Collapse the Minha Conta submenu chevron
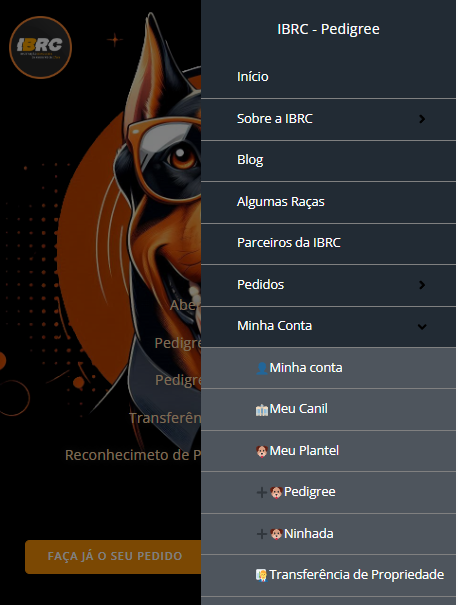Image resolution: width=458 pixels, height=605 pixels. pyautogui.click(x=422, y=326)
